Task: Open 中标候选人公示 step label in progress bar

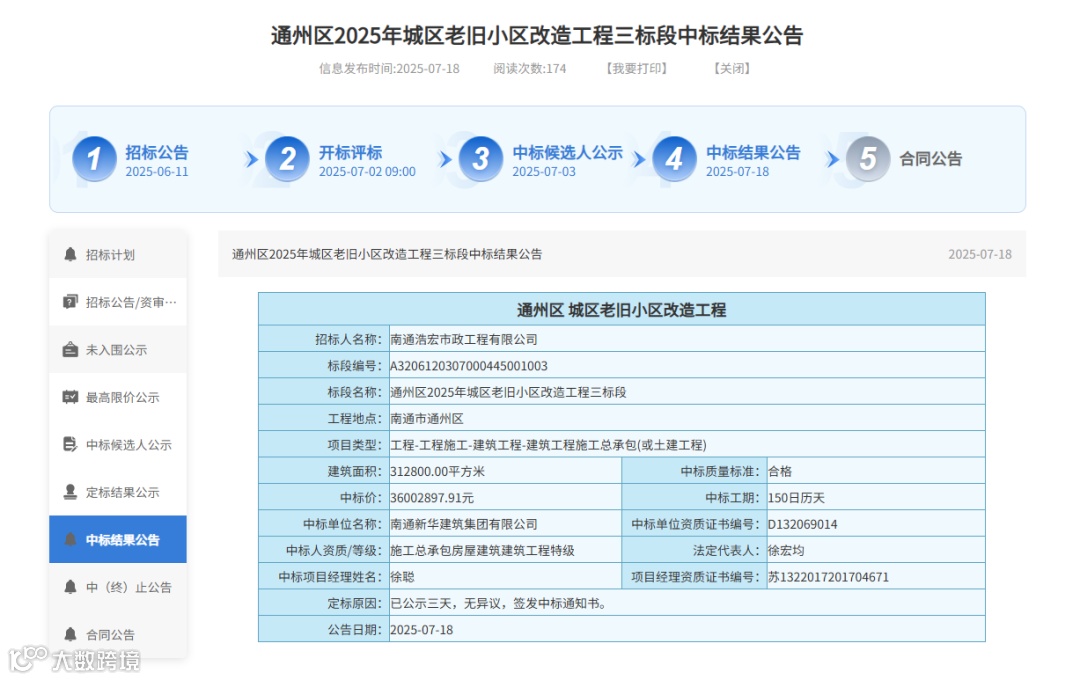Action: click(x=568, y=152)
